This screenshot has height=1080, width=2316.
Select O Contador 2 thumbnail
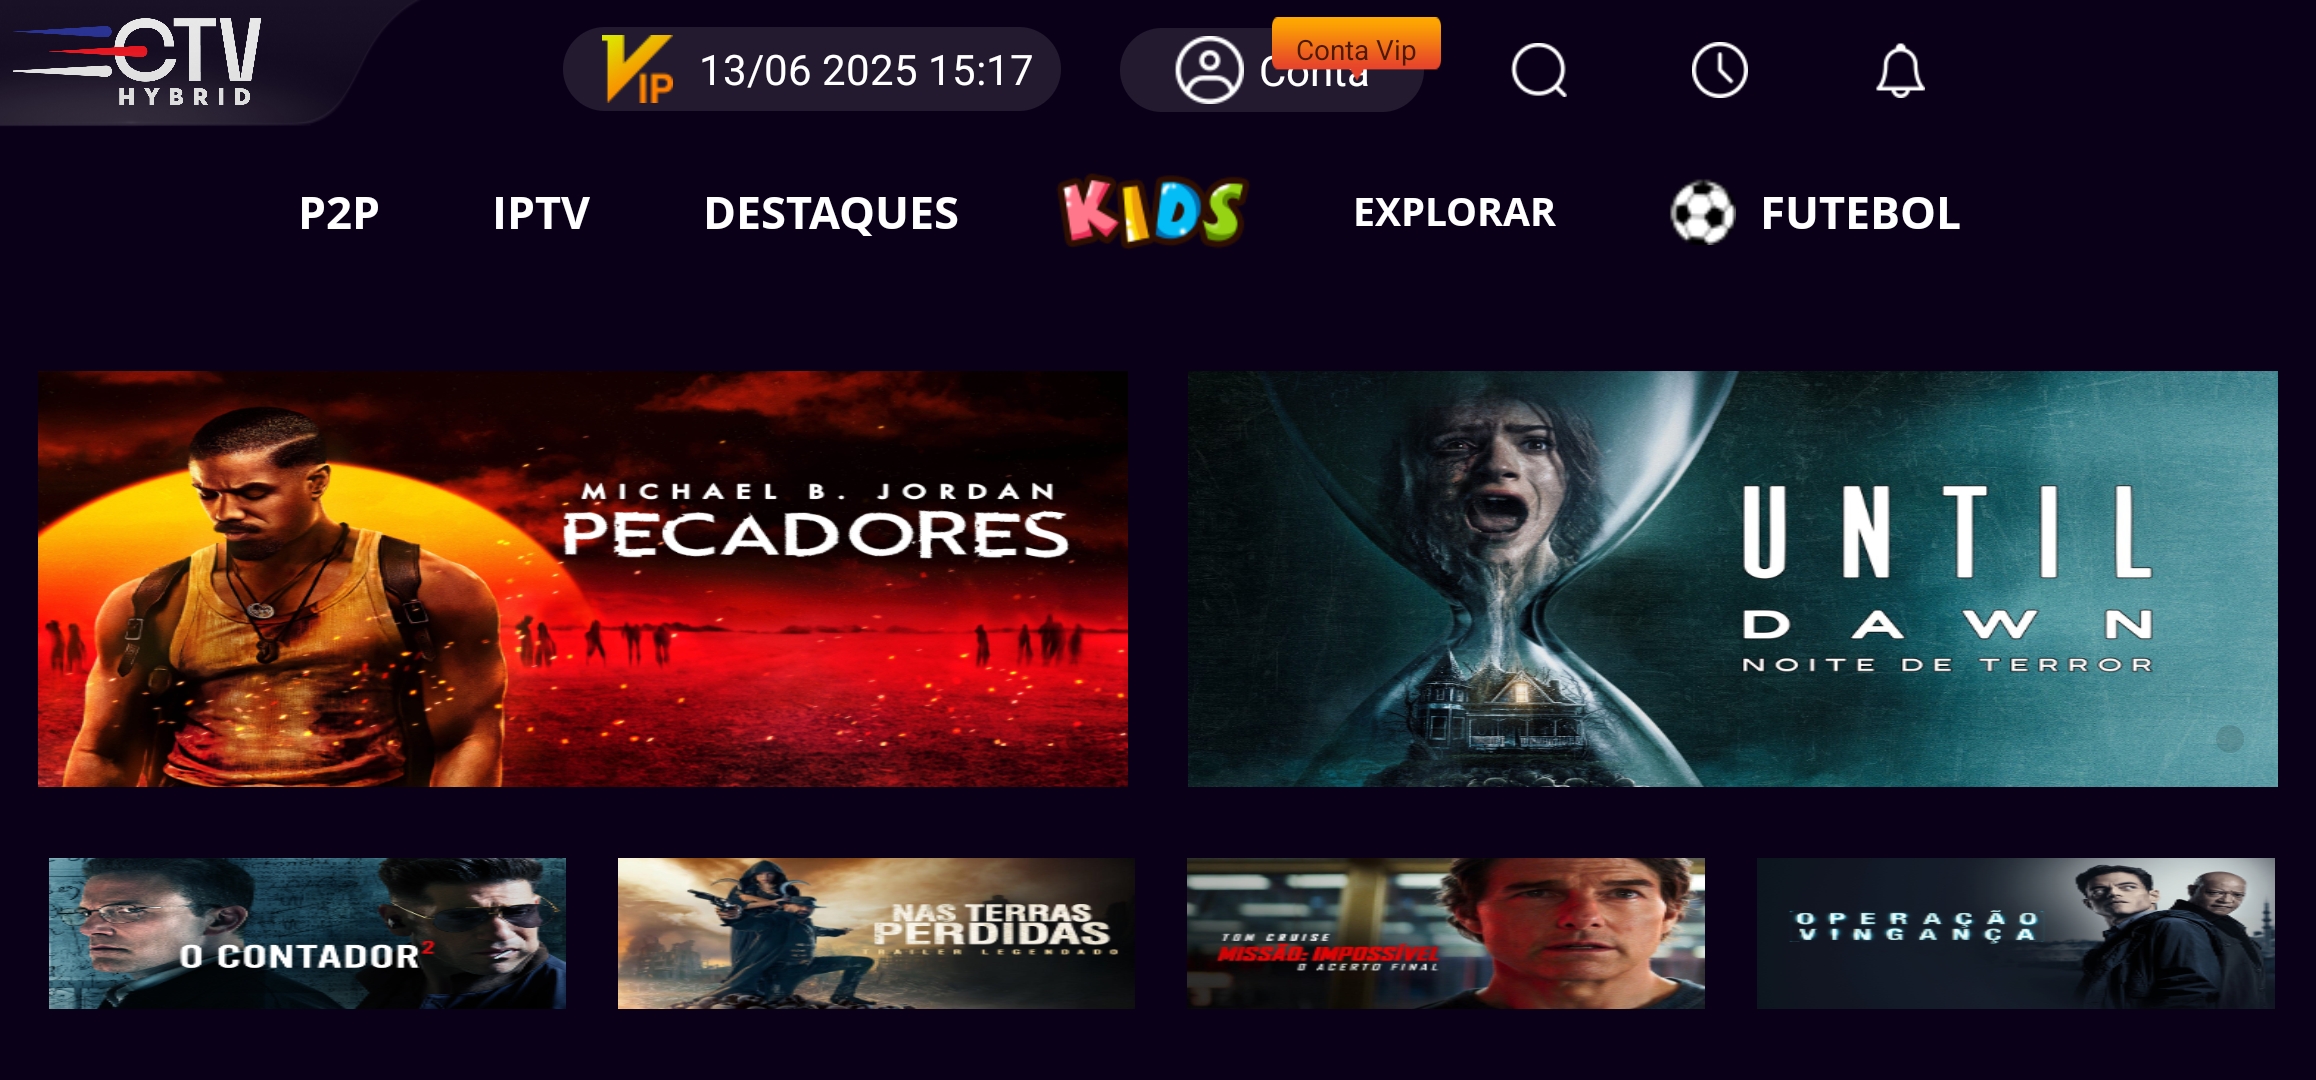coord(307,933)
